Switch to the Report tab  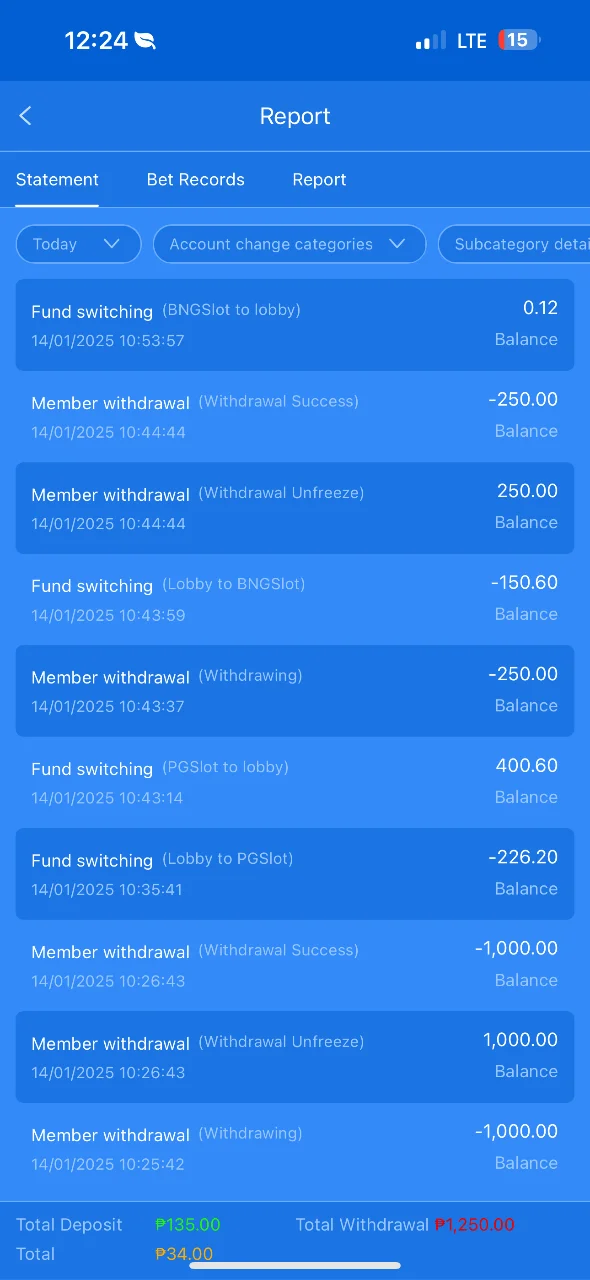tap(319, 180)
